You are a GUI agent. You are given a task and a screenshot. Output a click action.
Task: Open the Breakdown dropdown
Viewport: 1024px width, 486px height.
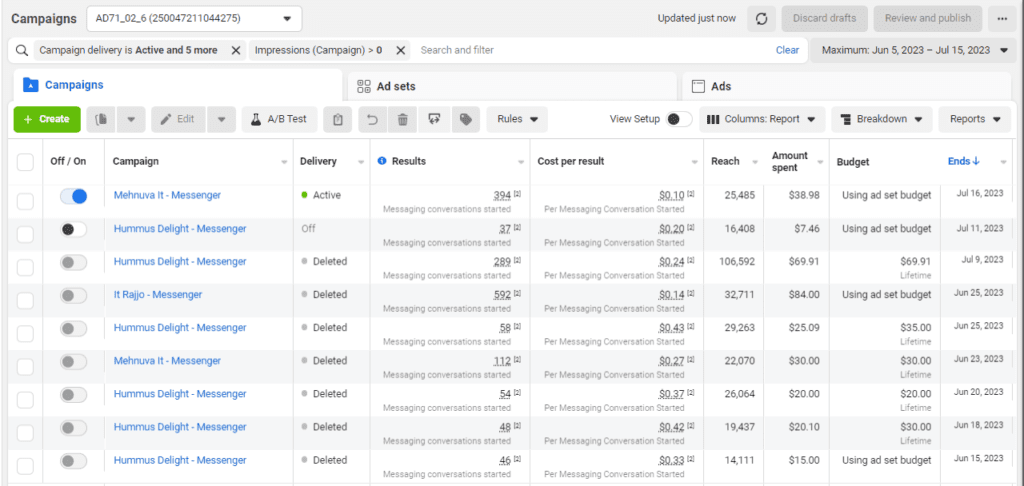[883, 120]
